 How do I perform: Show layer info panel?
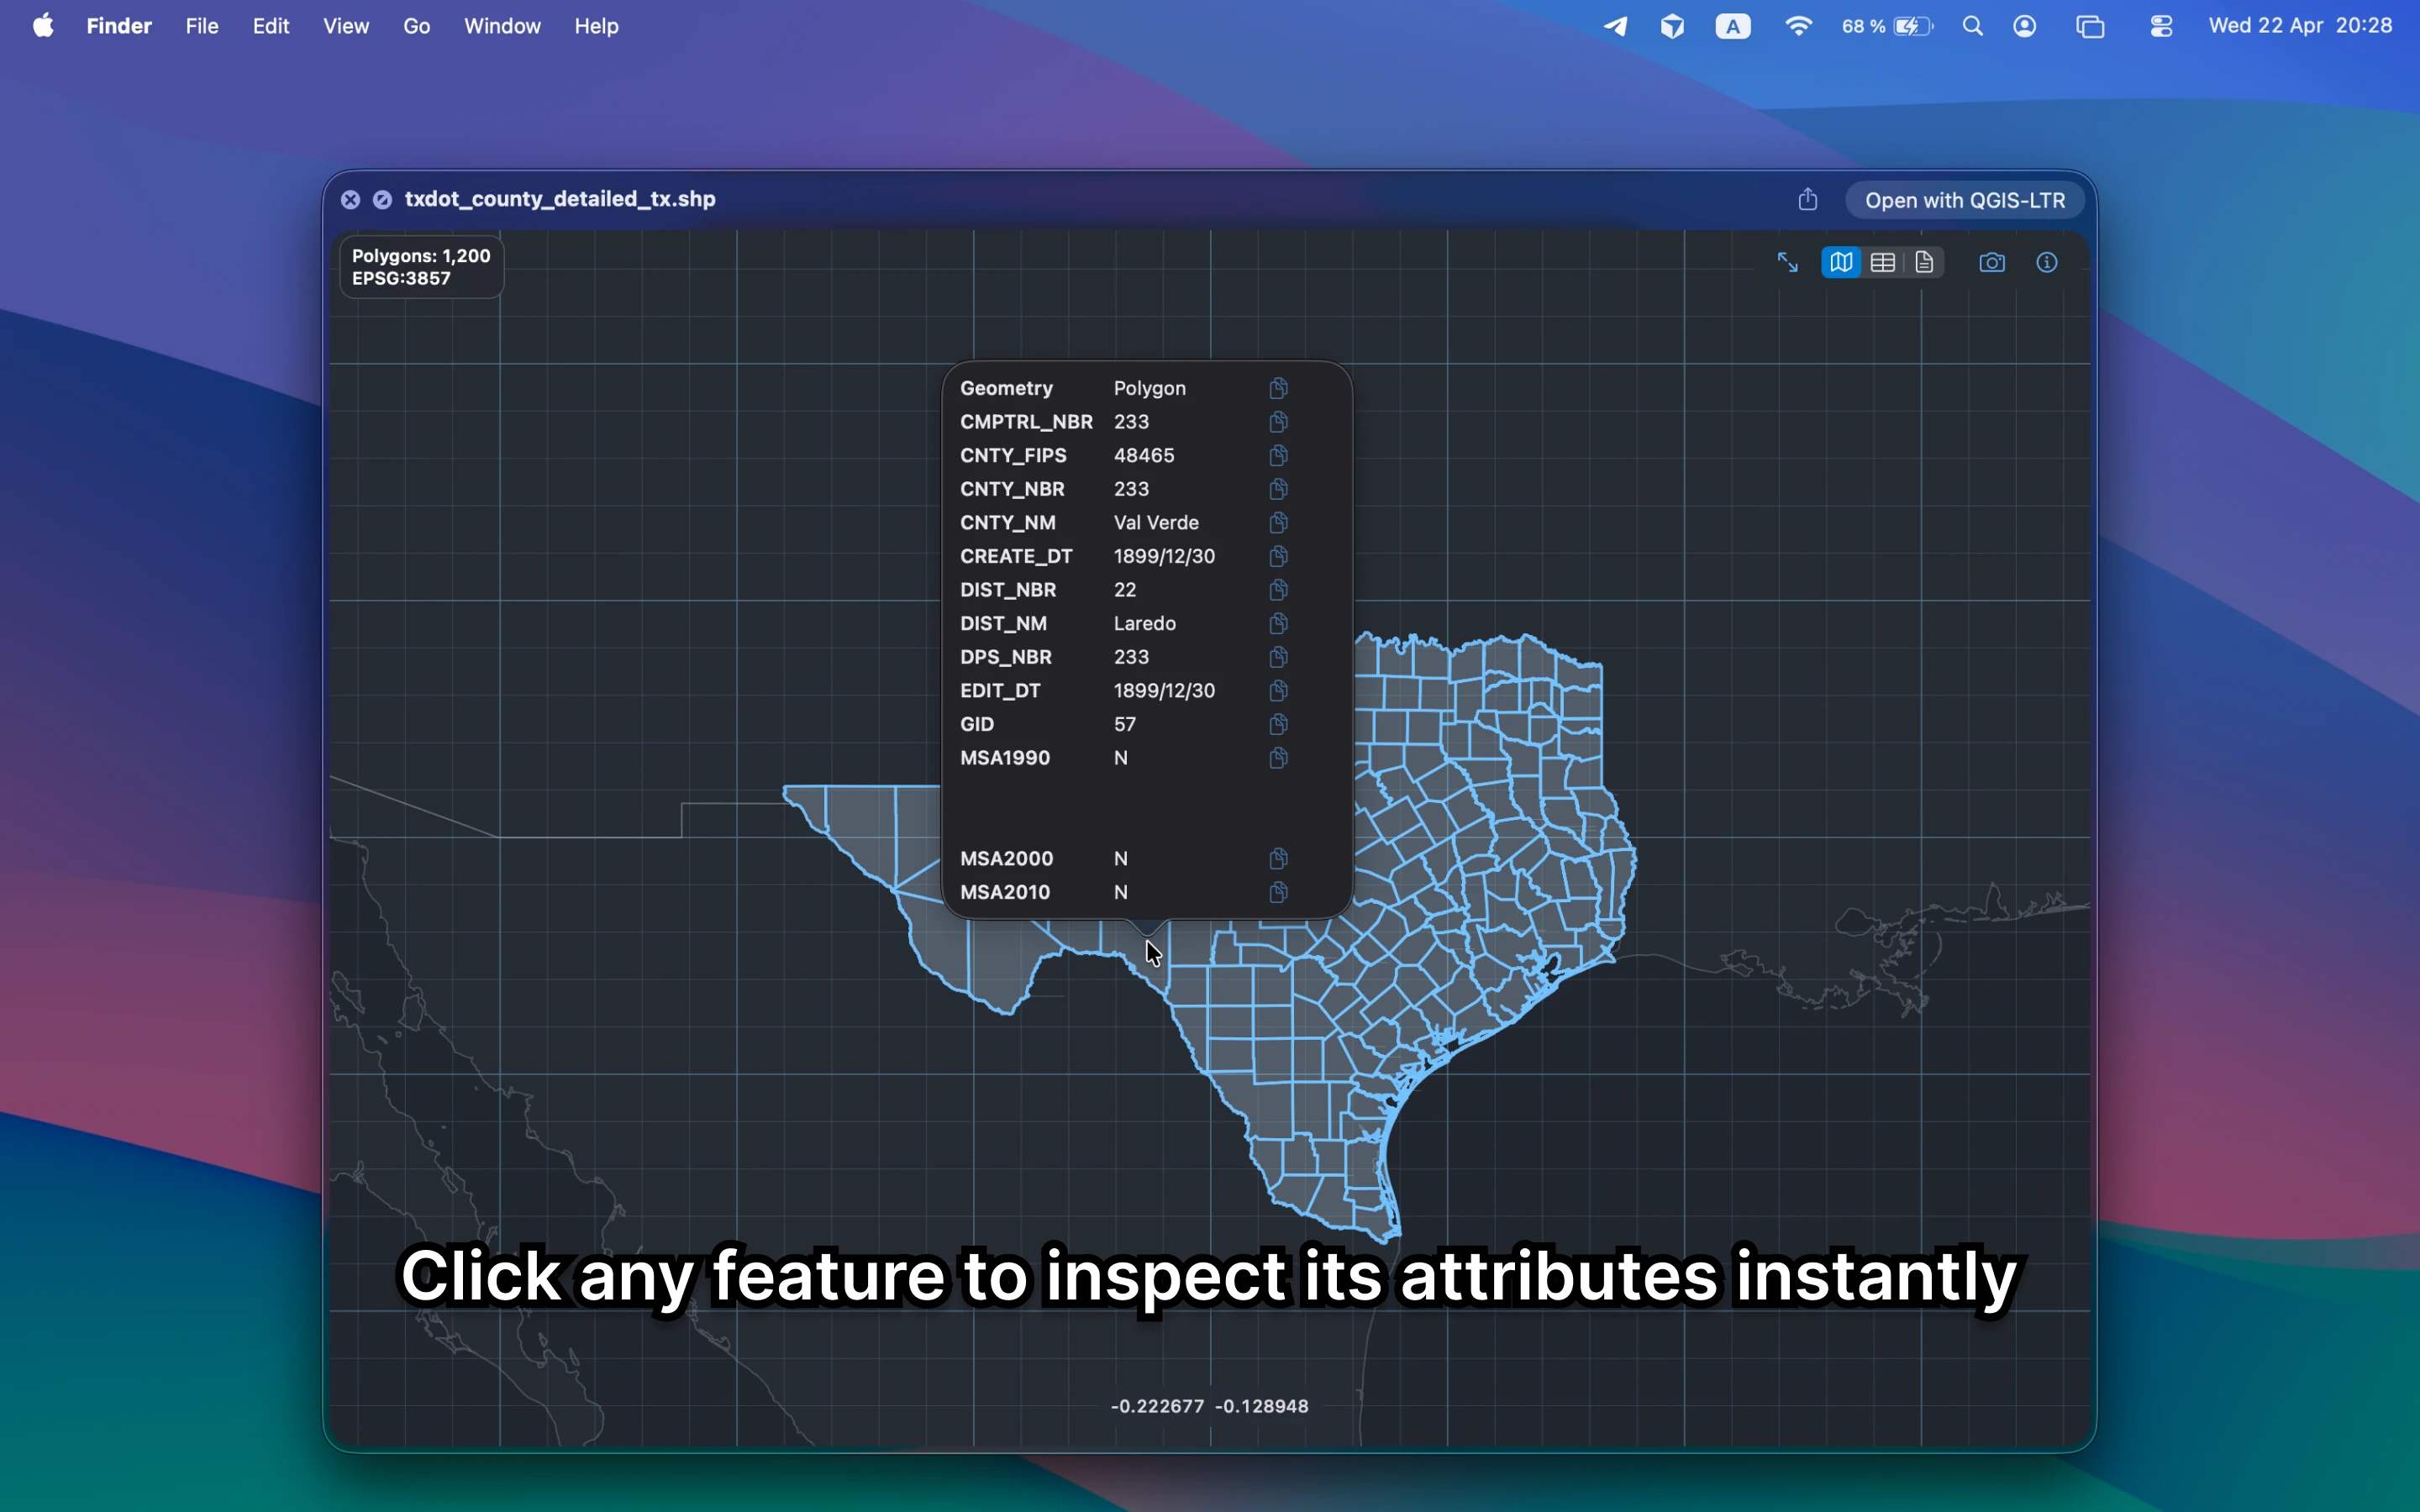tap(2047, 263)
